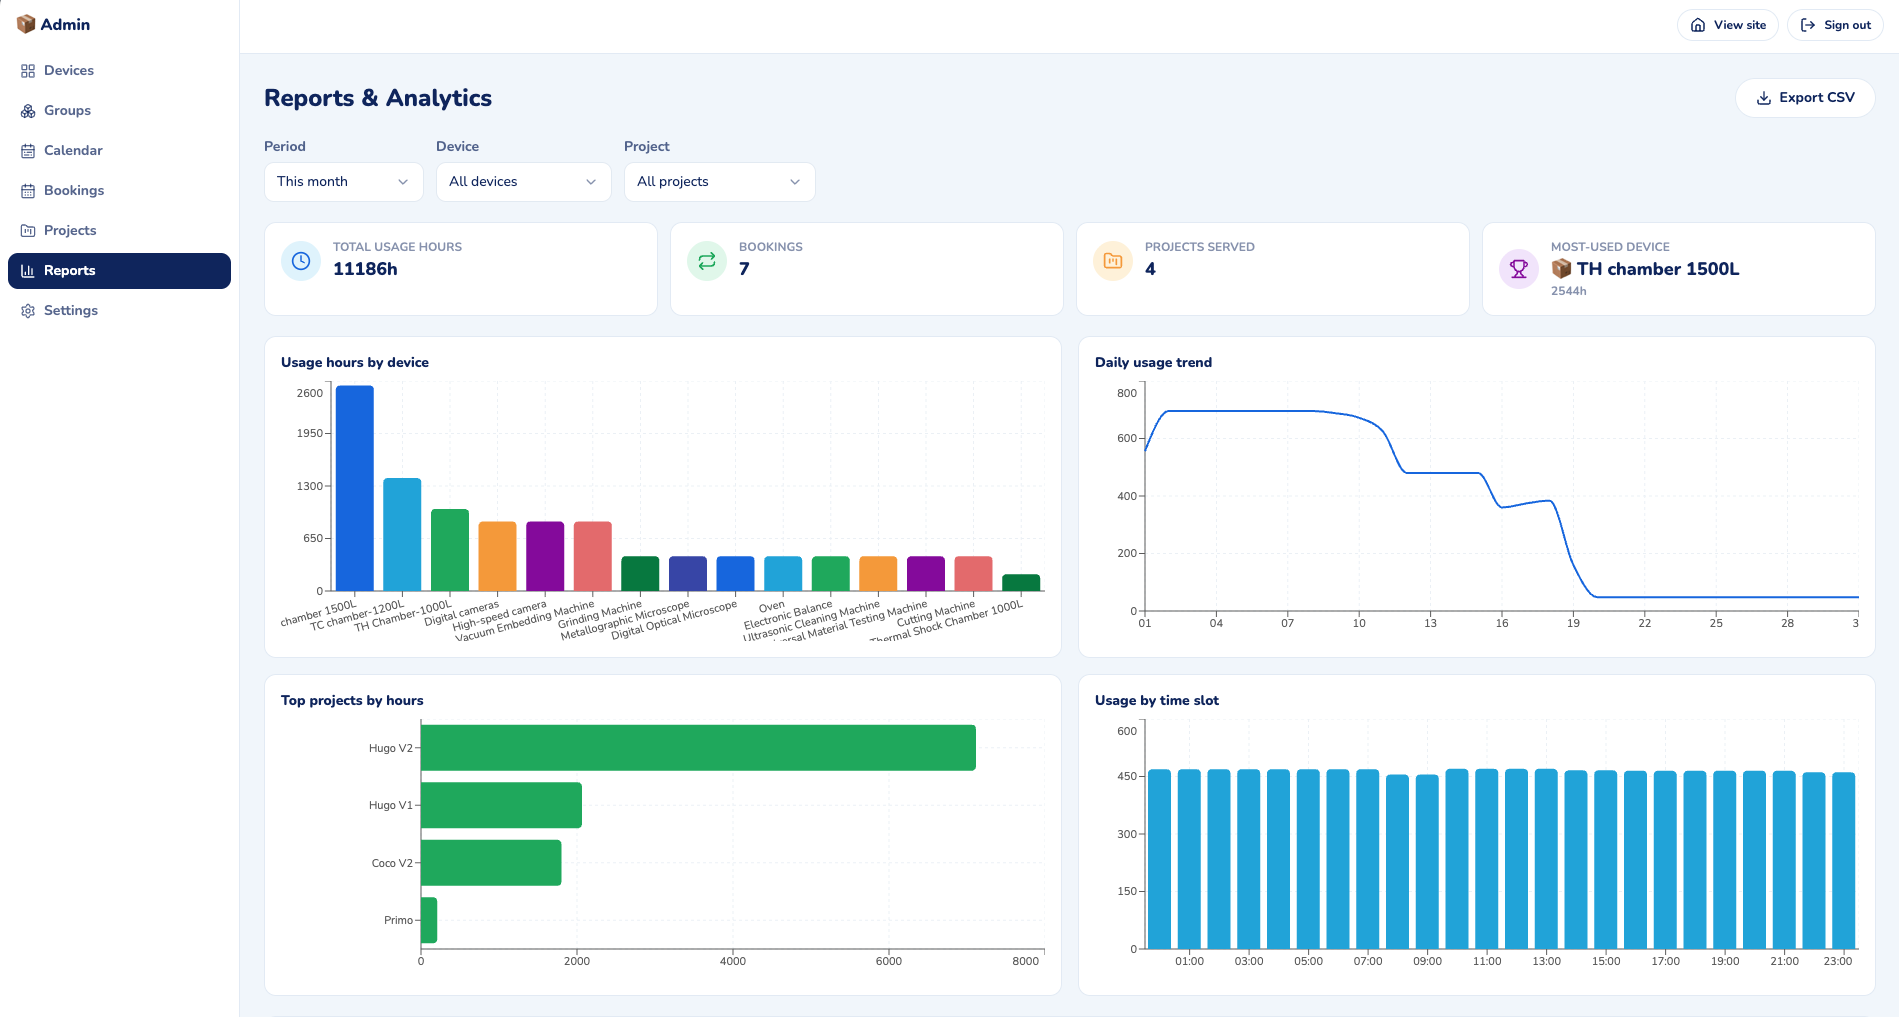Click the tallest blue bar for chamber 1500L
The image size is (1899, 1017).
pos(355,488)
